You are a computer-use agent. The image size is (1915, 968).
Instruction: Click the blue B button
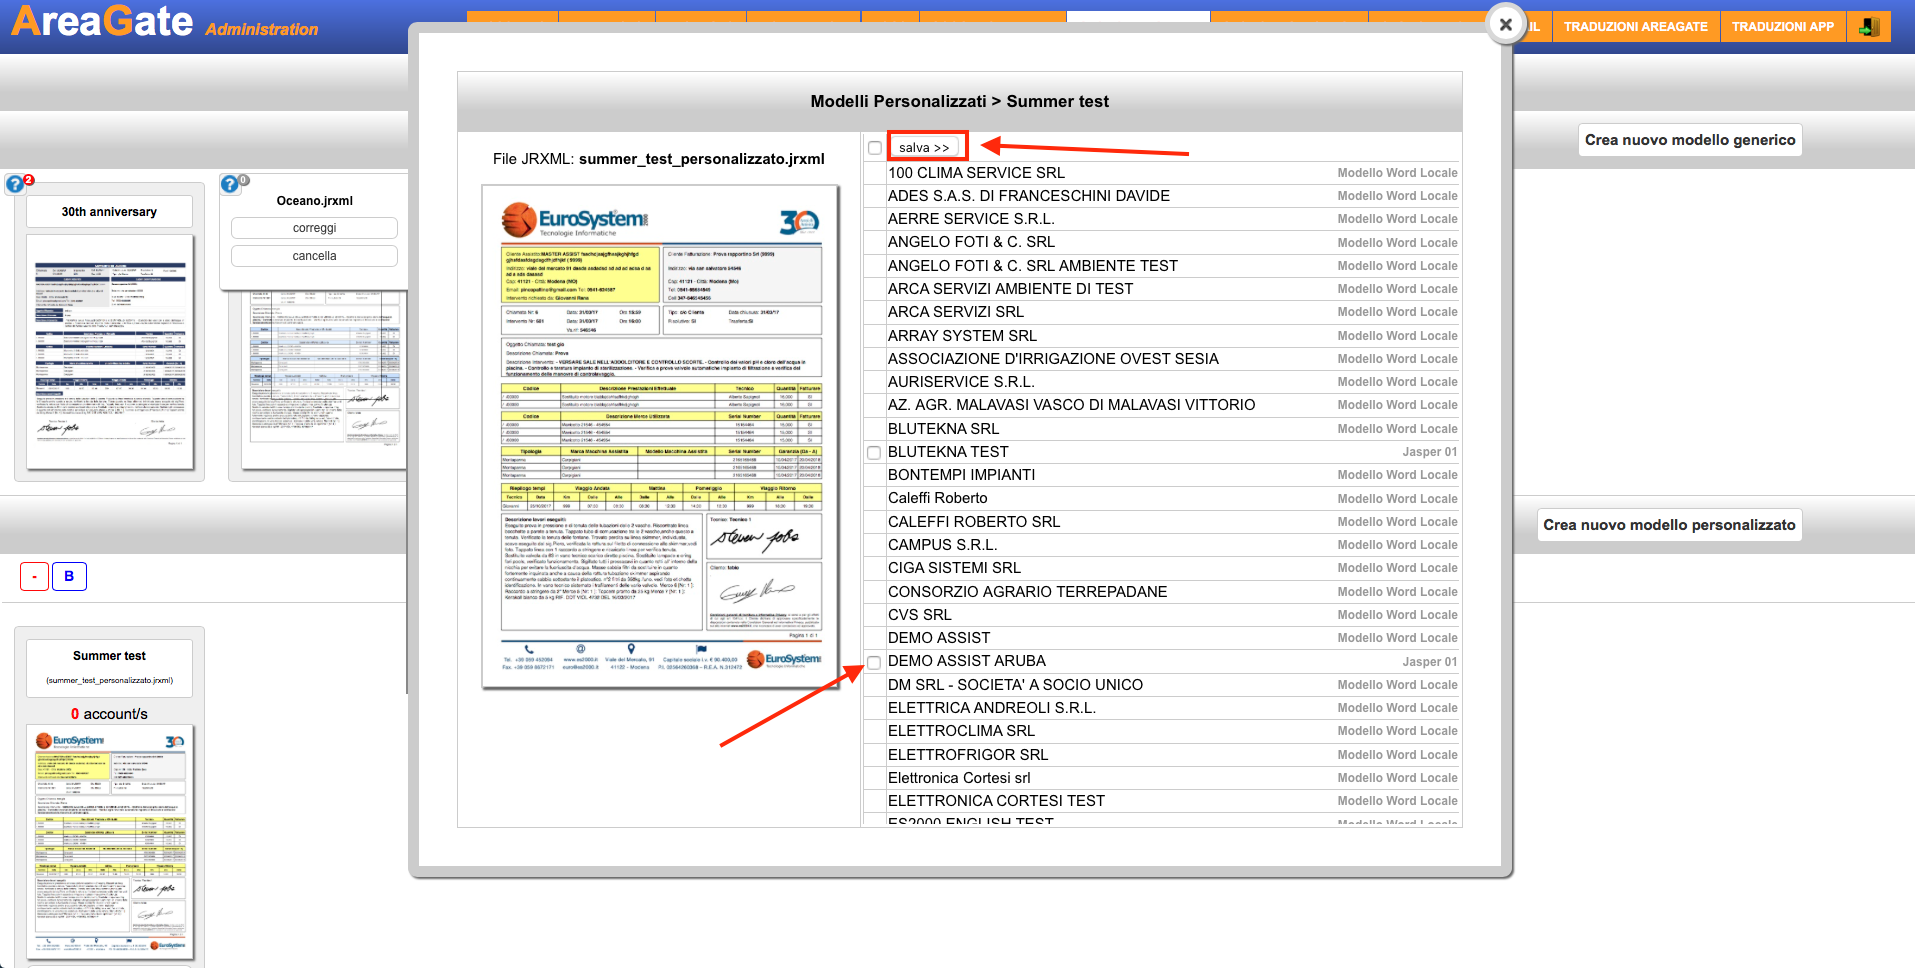[x=69, y=576]
